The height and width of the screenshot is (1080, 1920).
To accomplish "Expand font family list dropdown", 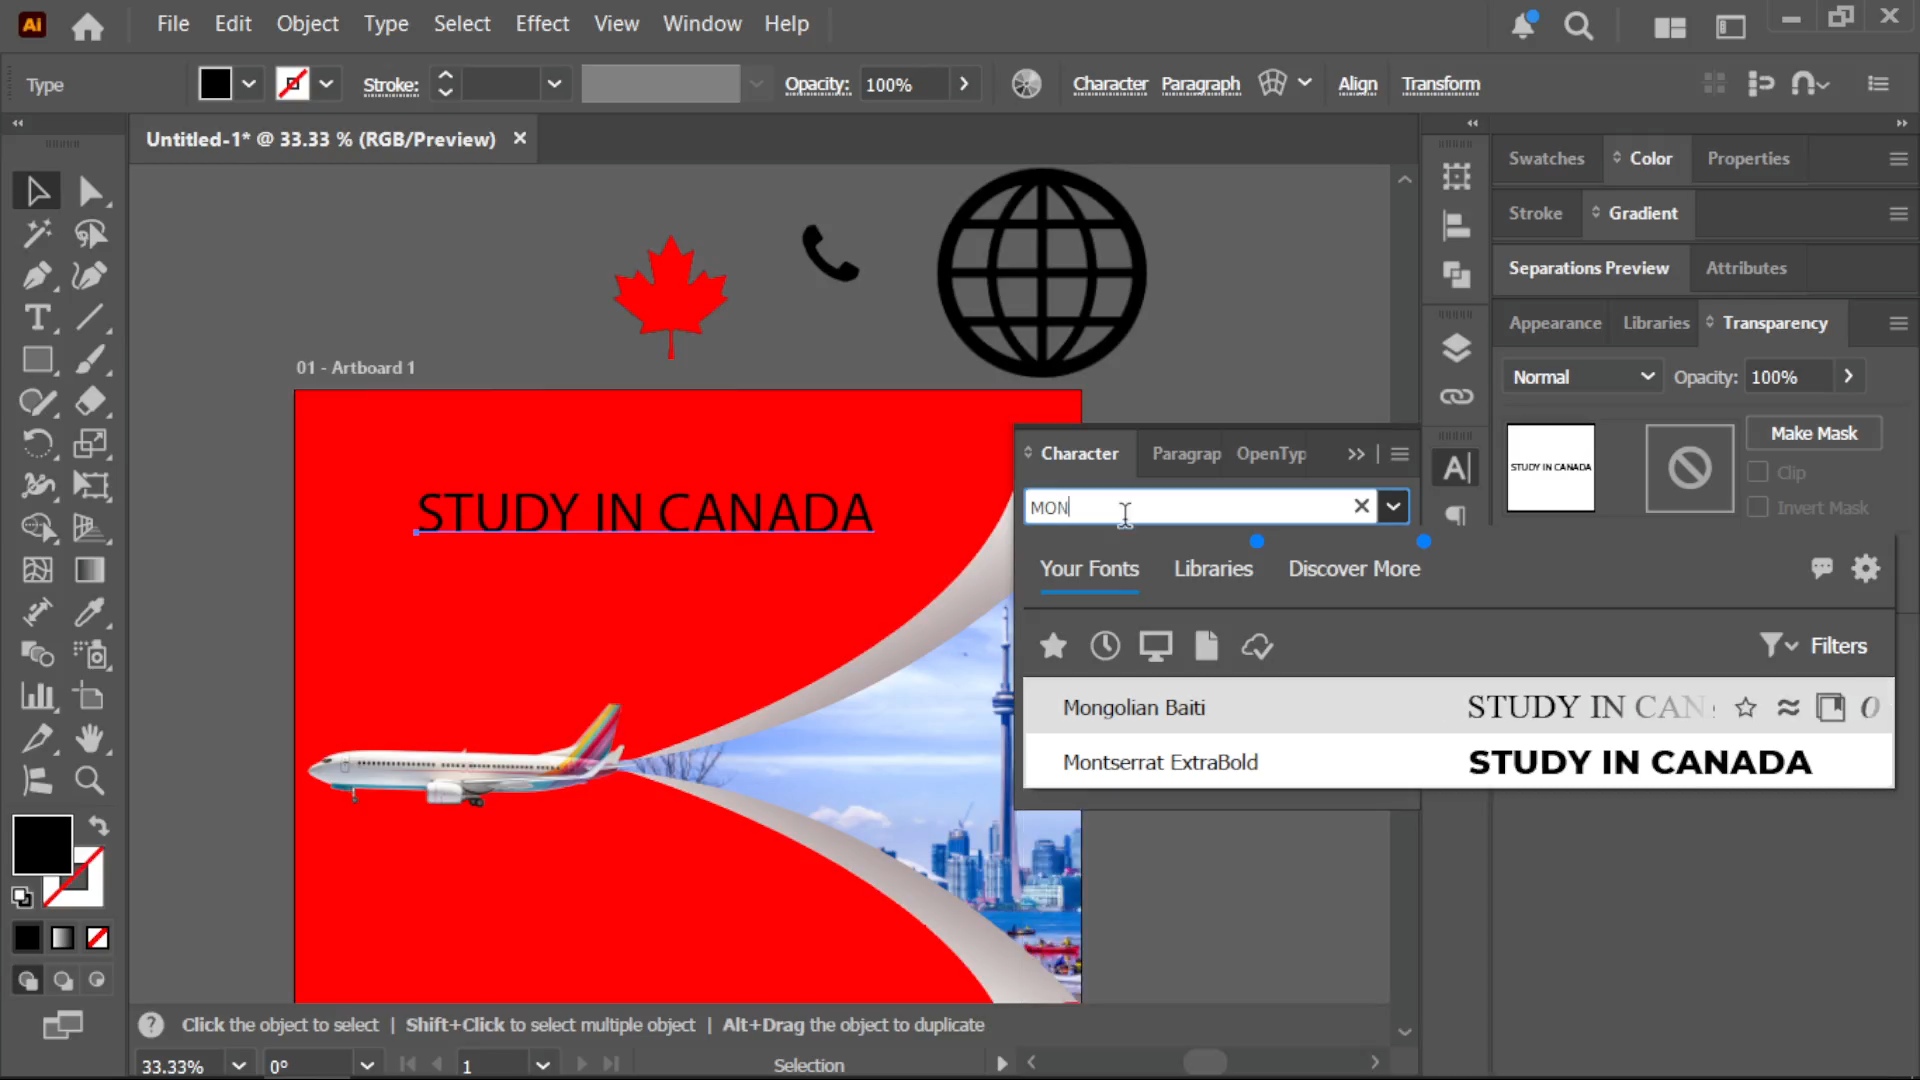I will (1393, 506).
